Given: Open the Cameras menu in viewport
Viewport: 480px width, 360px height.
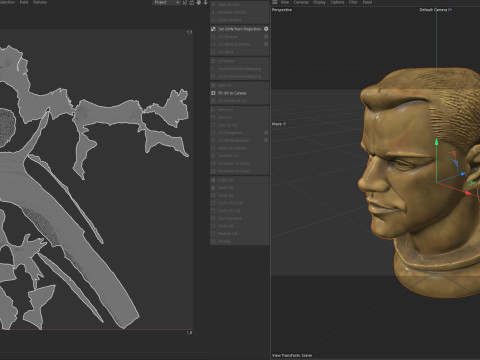Looking at the screenshot, I should click(x=301, y=2).
